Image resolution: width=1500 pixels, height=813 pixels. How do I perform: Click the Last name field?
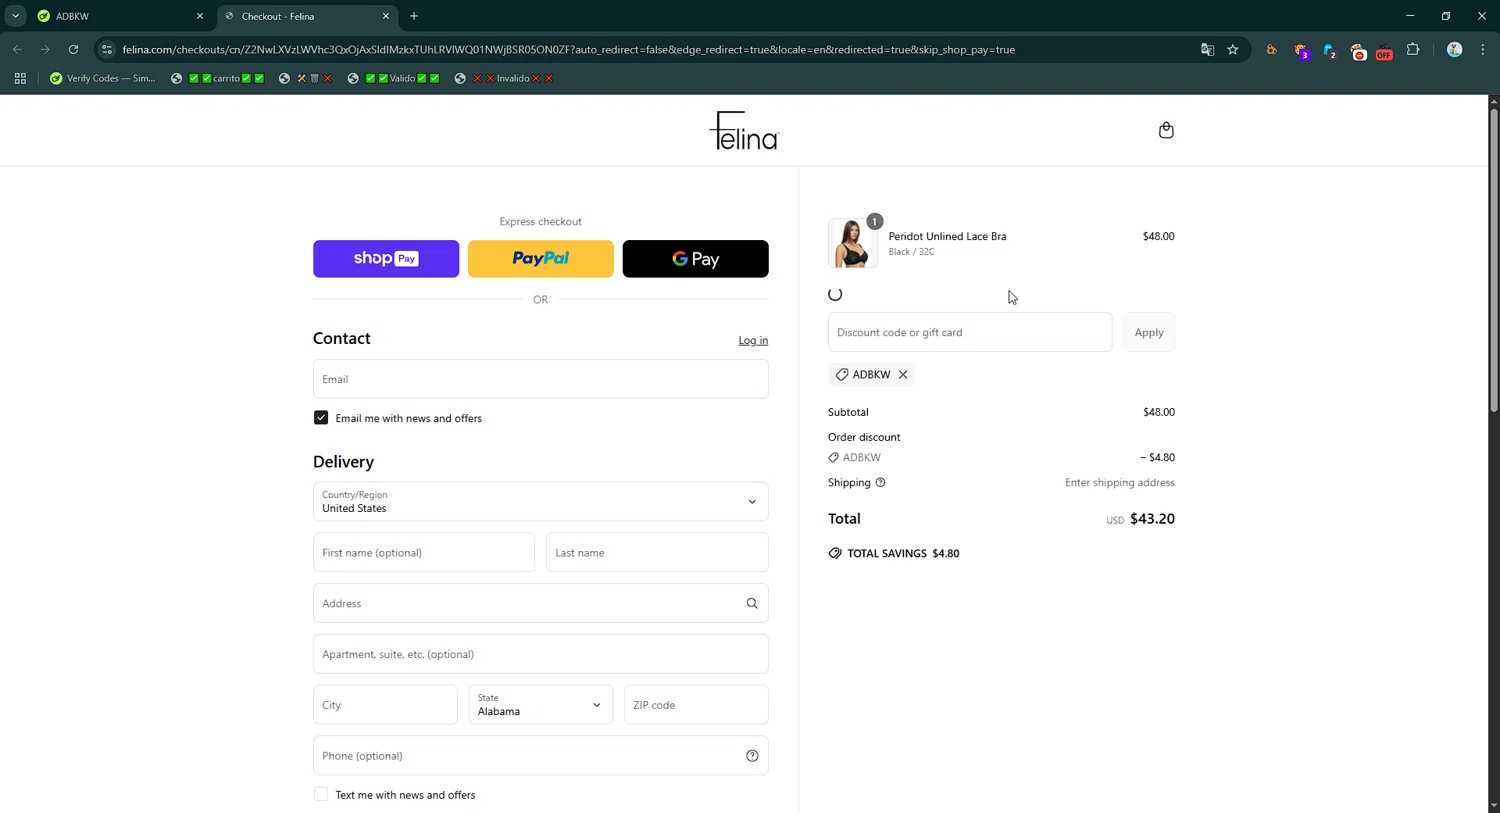click(657, 552)
